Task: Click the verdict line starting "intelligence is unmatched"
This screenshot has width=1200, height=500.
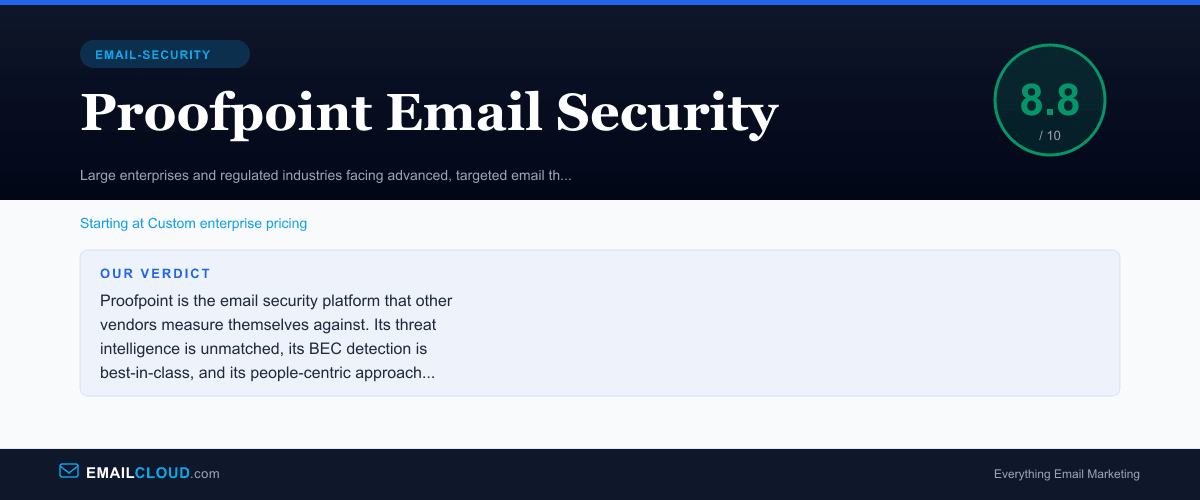Action: pos(264,349)
